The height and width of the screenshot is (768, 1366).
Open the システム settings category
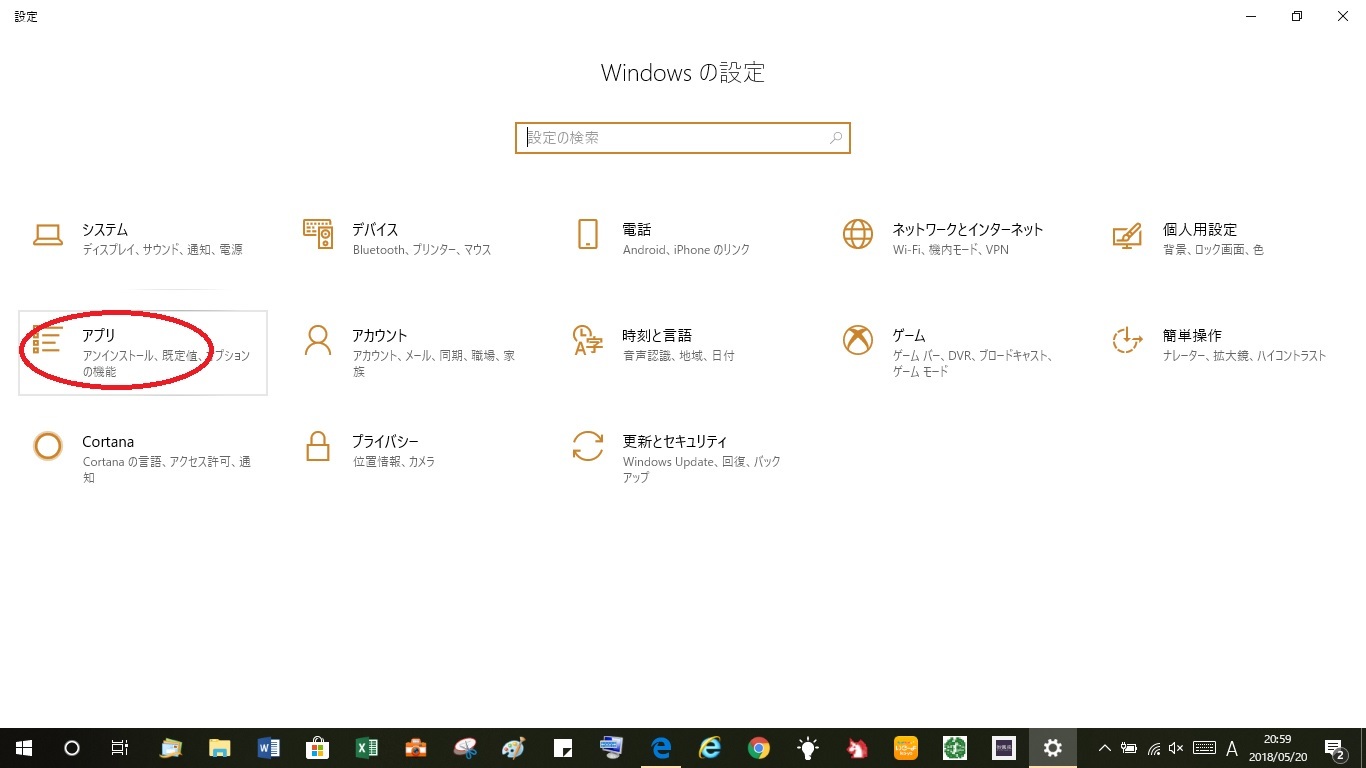(143, 239)
